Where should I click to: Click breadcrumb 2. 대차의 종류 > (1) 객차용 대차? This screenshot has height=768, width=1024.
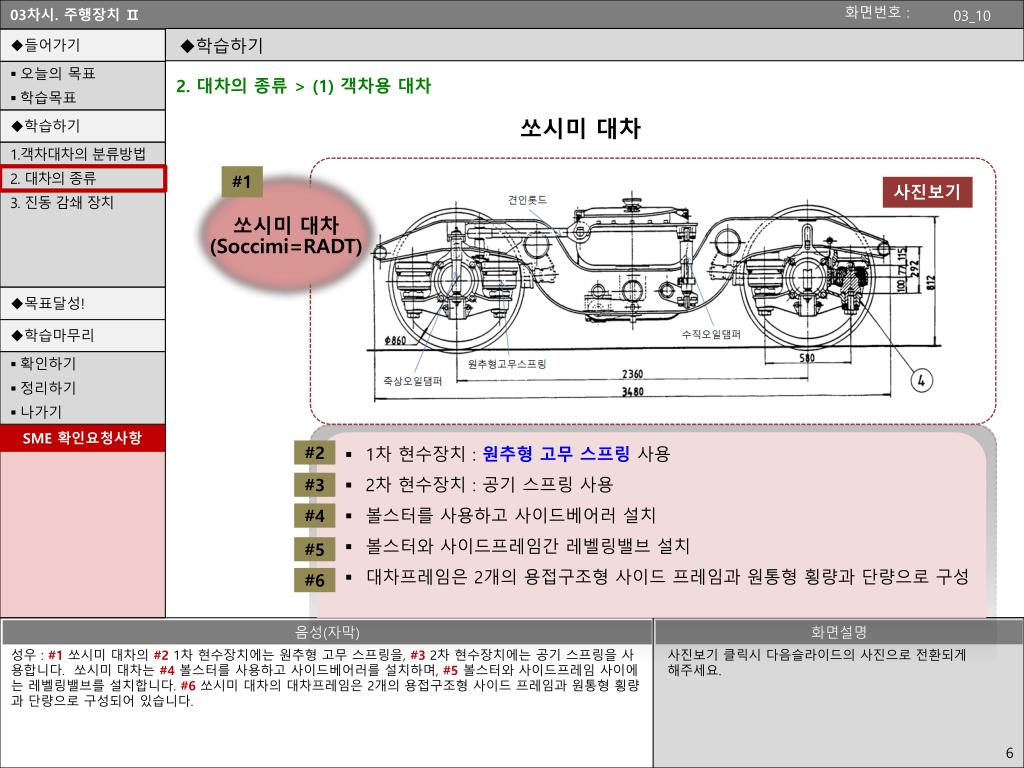pos(304,86)
